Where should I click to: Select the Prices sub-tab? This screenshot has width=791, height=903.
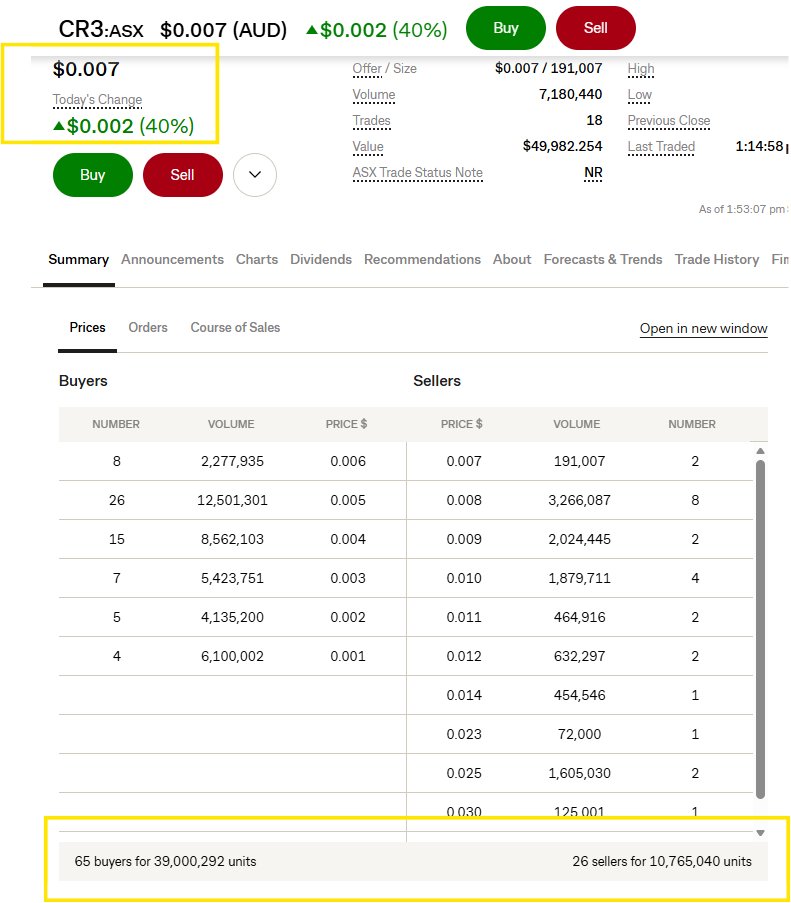tap(88, 328)
